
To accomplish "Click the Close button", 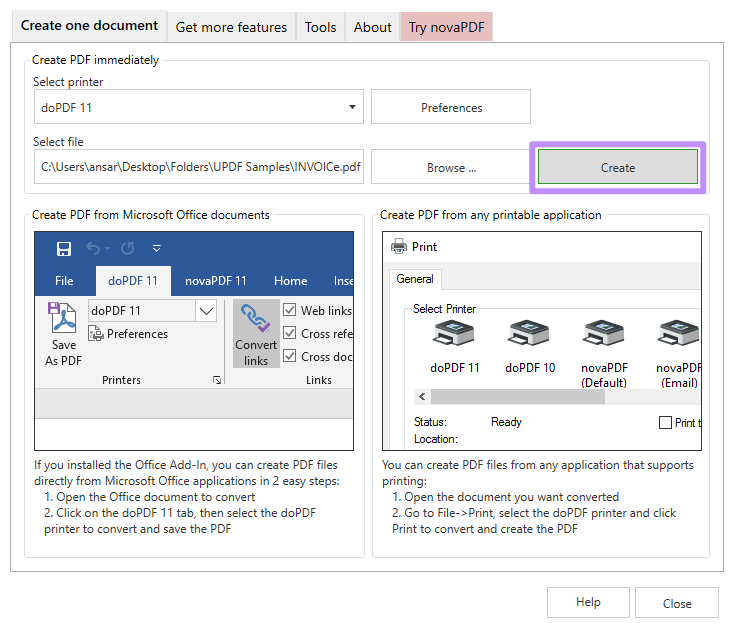I will (x=677, y=602).
